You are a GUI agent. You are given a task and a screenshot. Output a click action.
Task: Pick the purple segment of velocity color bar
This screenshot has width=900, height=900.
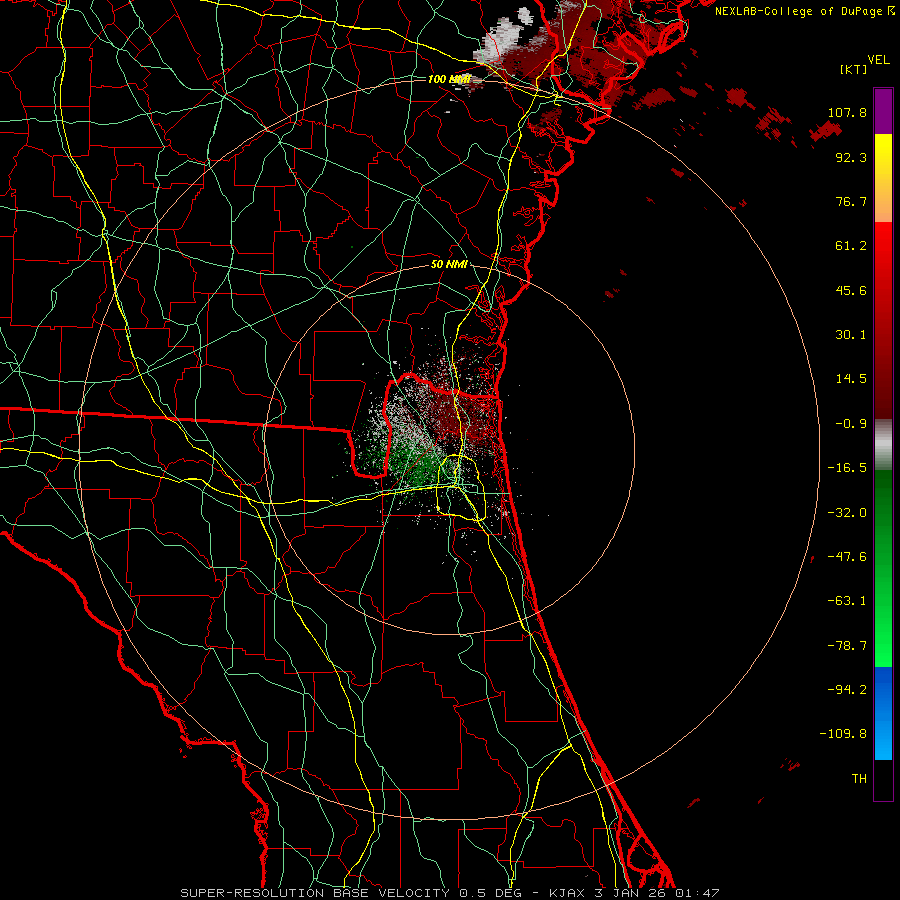(883, 112)
